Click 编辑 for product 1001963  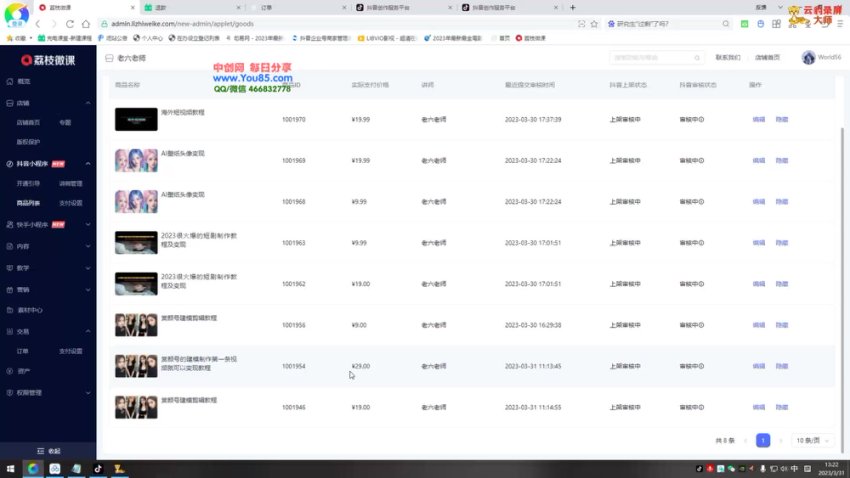[758, 243]
